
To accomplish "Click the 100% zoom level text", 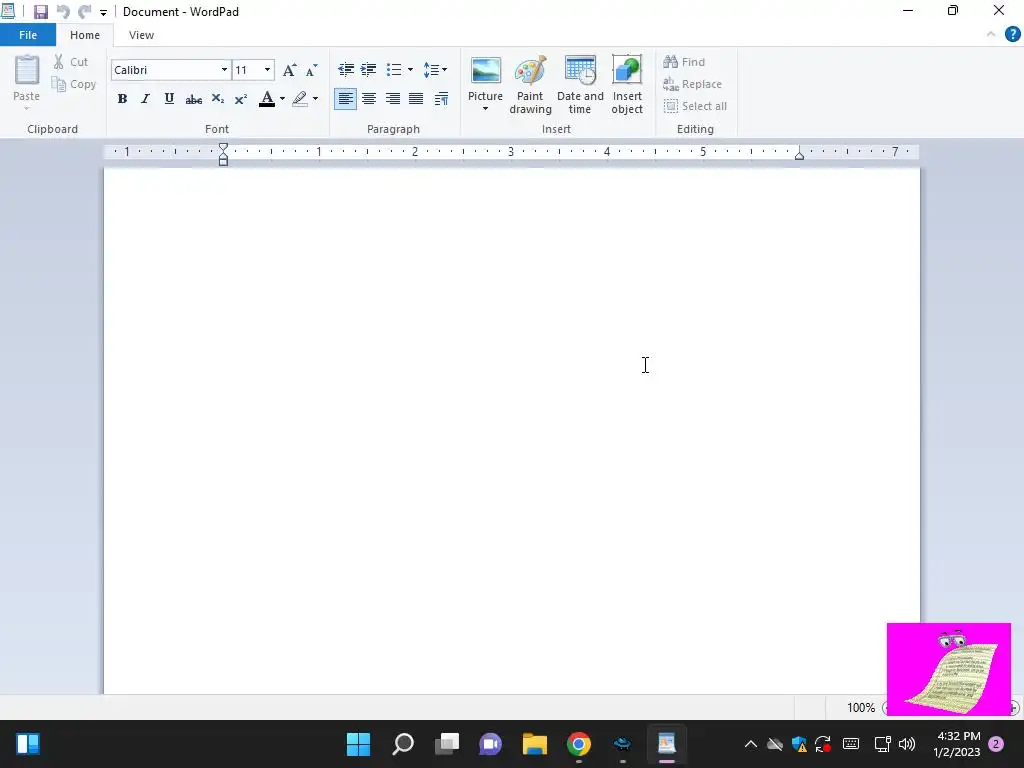I will pos(861,708).
